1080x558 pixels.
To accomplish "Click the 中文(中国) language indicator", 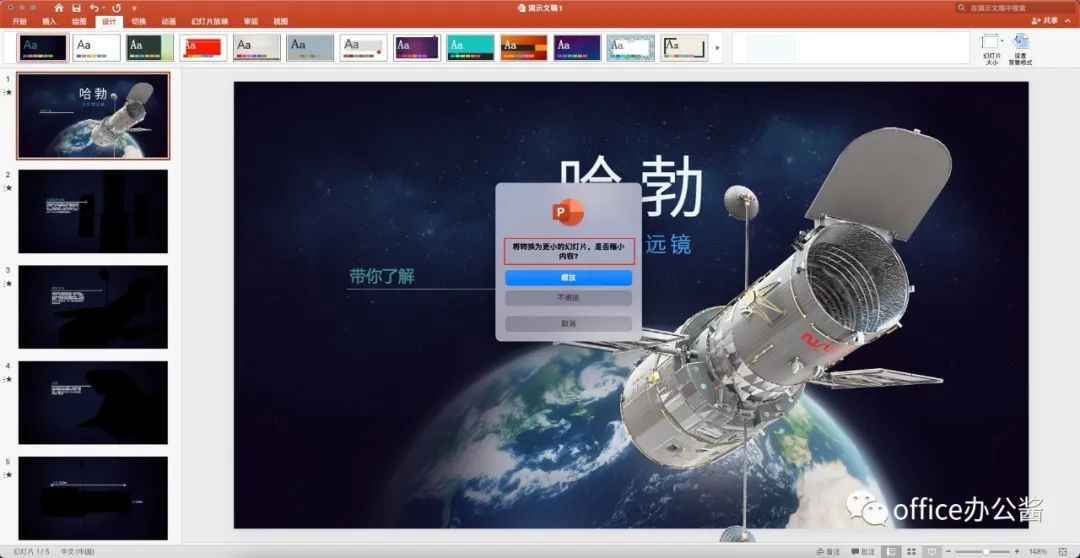I will click(77, 551).
